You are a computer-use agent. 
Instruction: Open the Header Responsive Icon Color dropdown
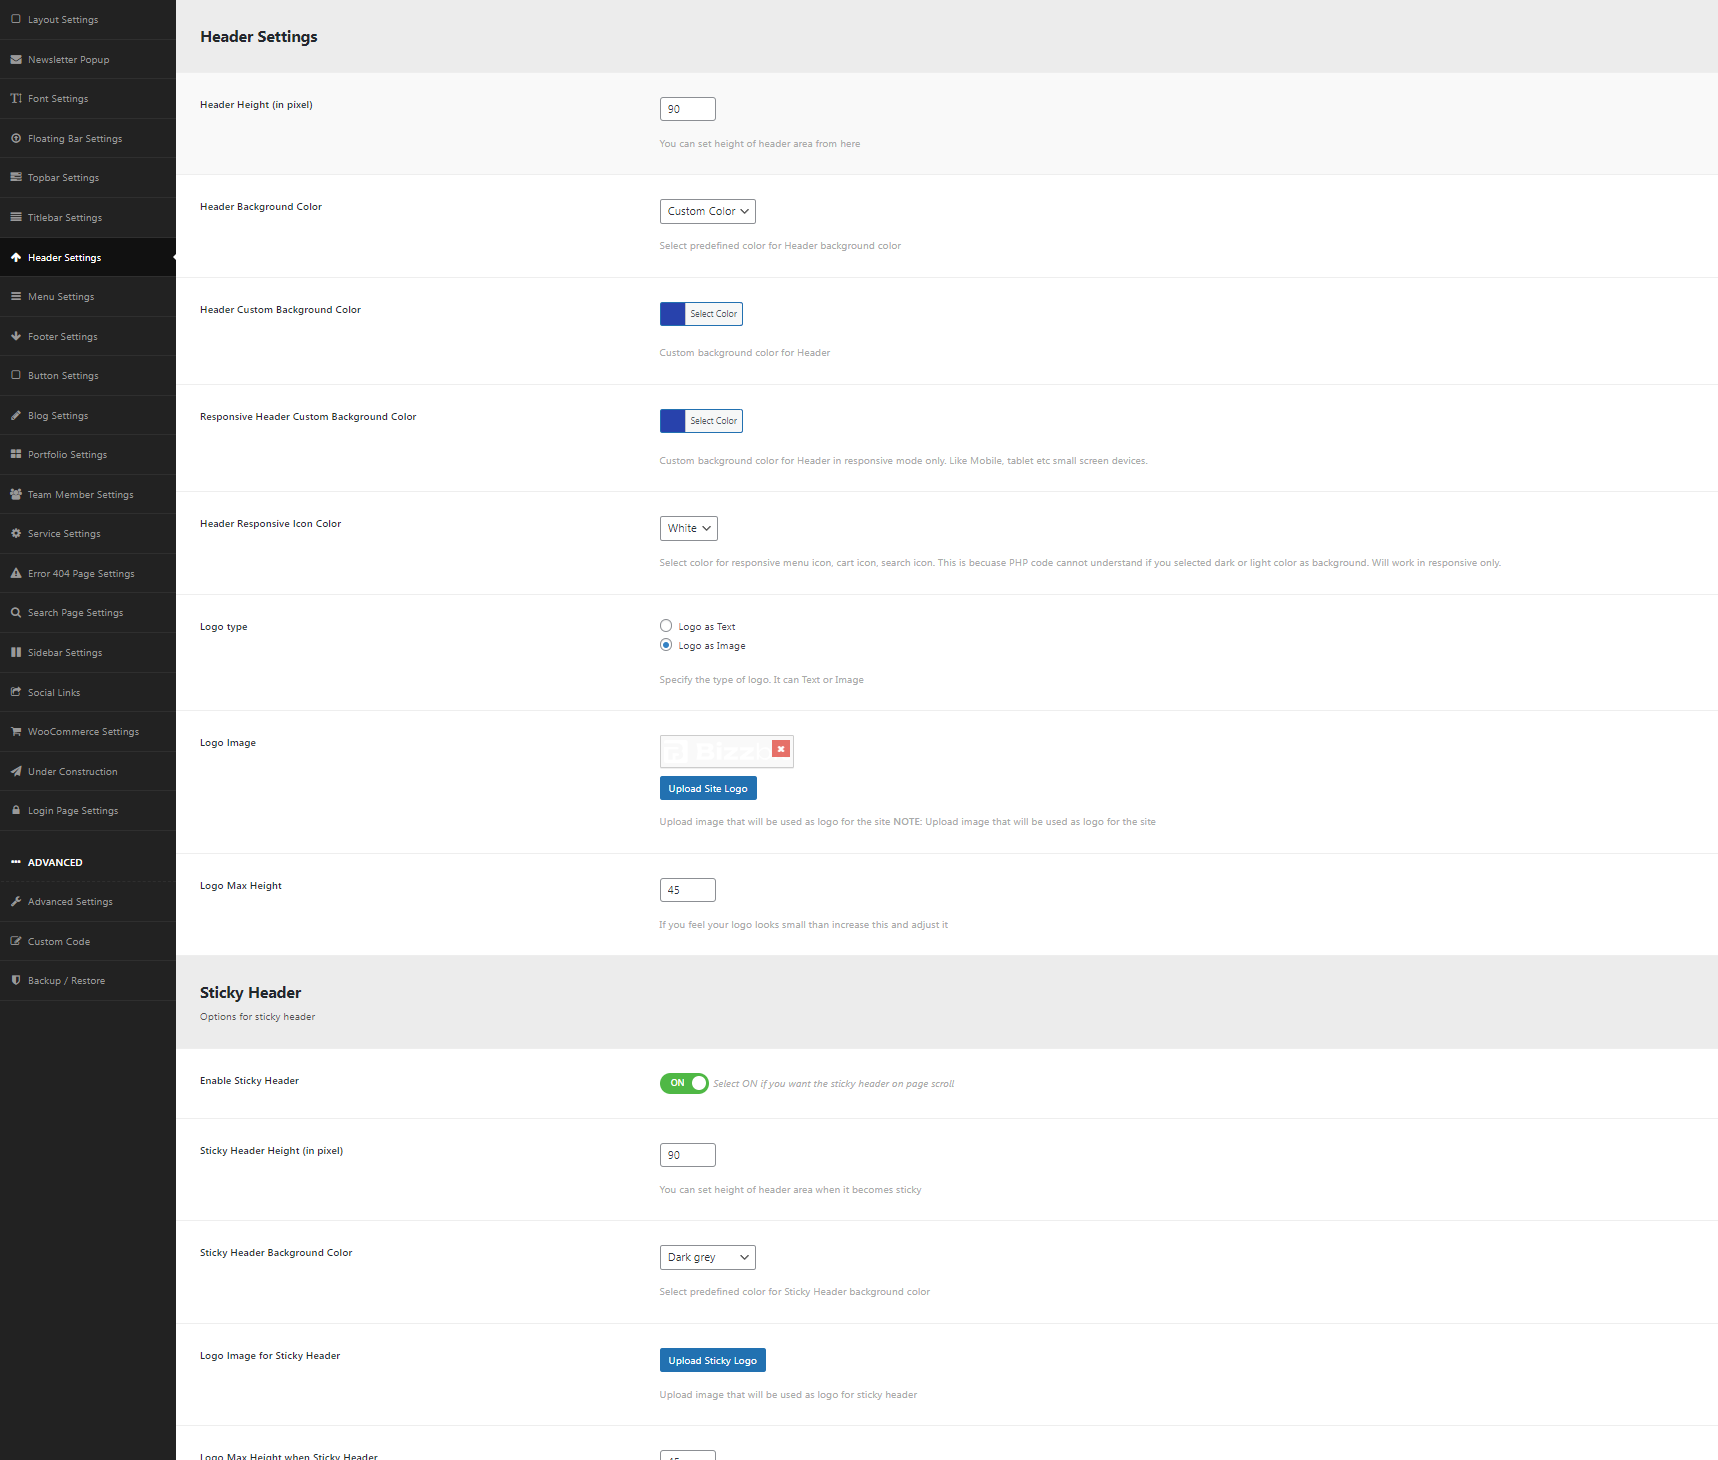(x=689, y=528)
